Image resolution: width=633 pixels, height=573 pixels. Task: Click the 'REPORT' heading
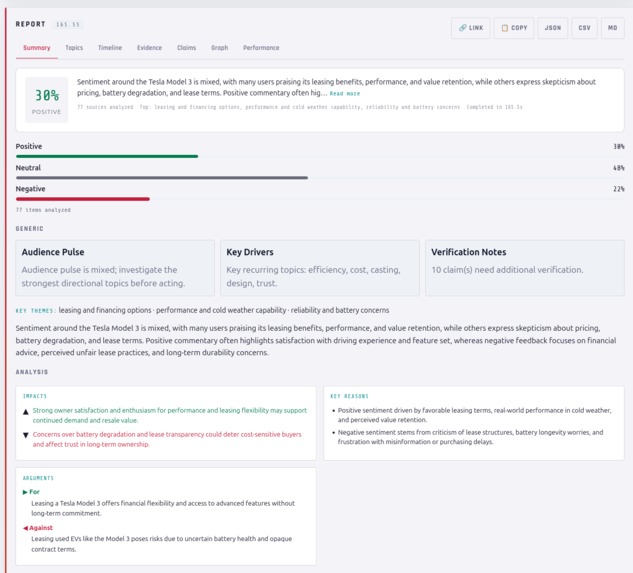coord(30,24)
